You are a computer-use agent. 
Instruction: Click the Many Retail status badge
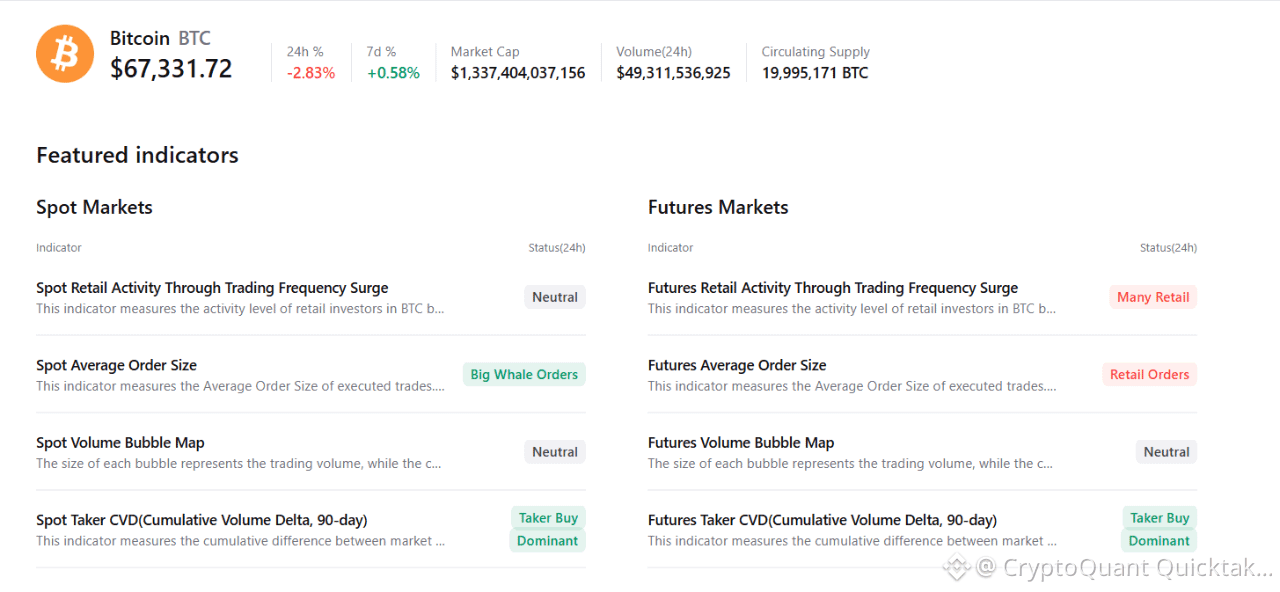coord(1153,297)
